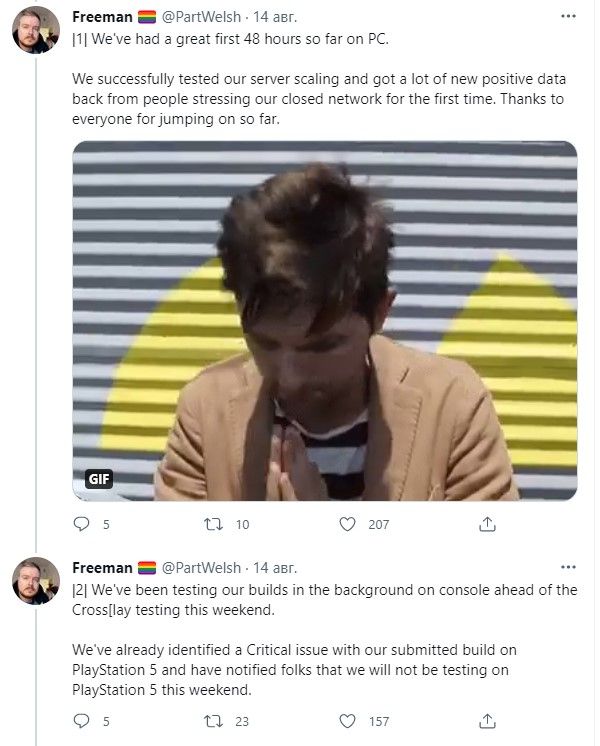The height and width of the screenshot is (746, 600).
Task: Like the second tweet with 157 likes
Action: (348, 721)
